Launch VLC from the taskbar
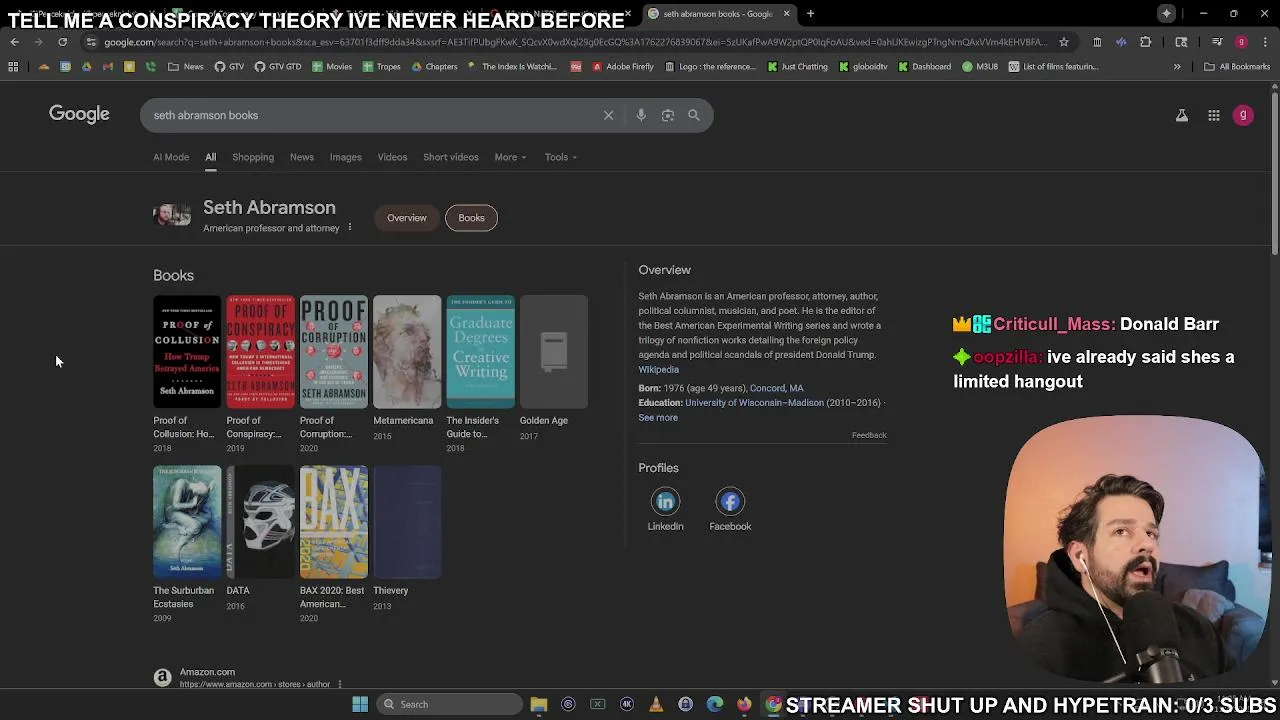The width and height of the screenshot is (1280, 720). [656, 704]
